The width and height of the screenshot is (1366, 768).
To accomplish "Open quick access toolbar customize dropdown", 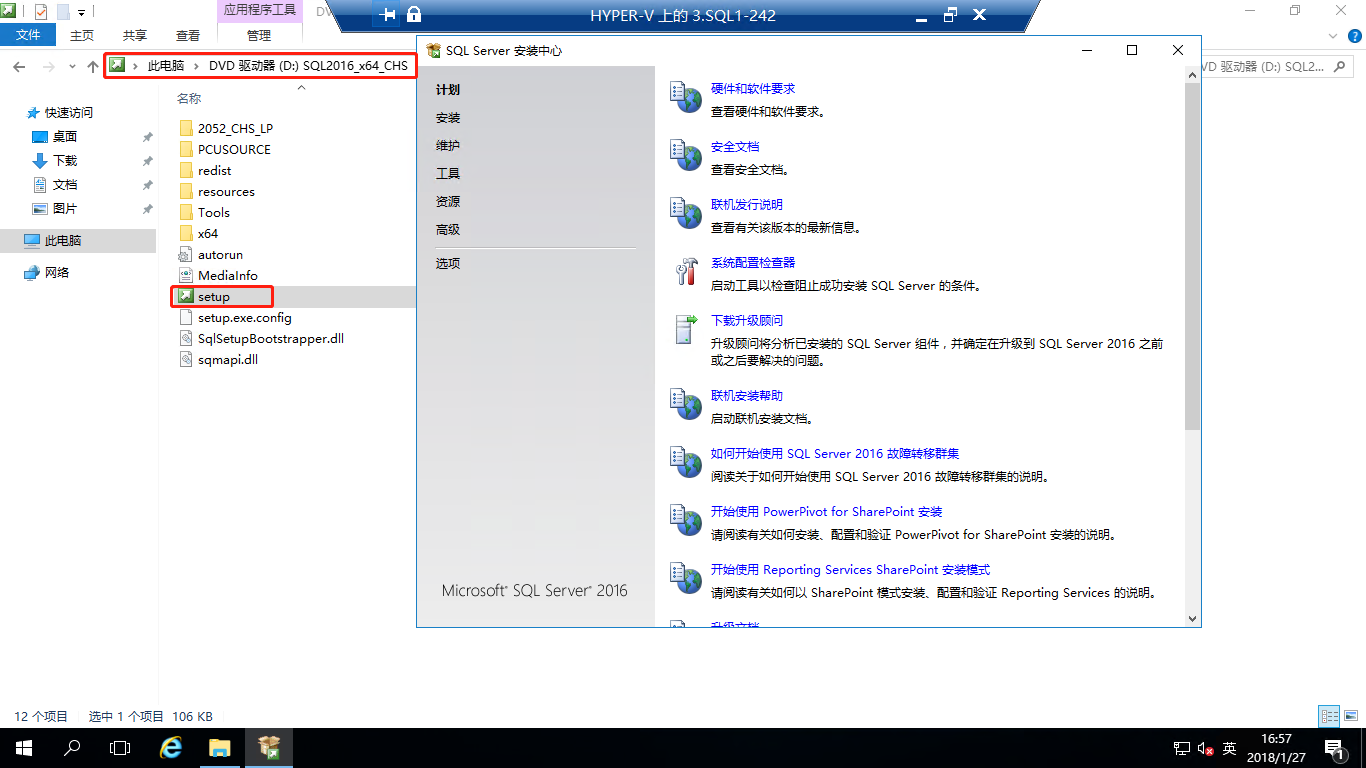I will pos(82,13).
